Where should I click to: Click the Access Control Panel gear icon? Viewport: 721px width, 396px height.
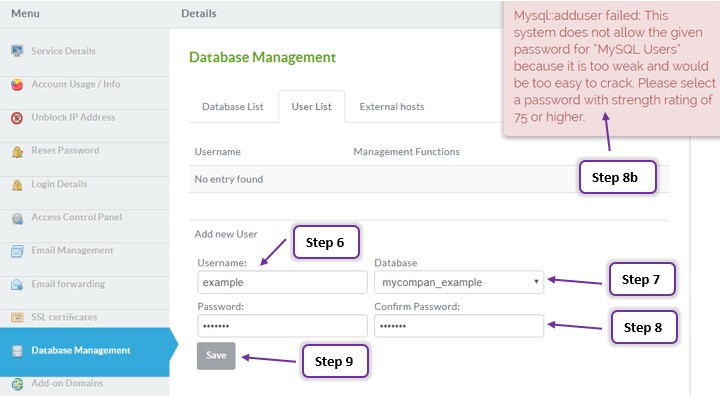(x=17, y=218)
